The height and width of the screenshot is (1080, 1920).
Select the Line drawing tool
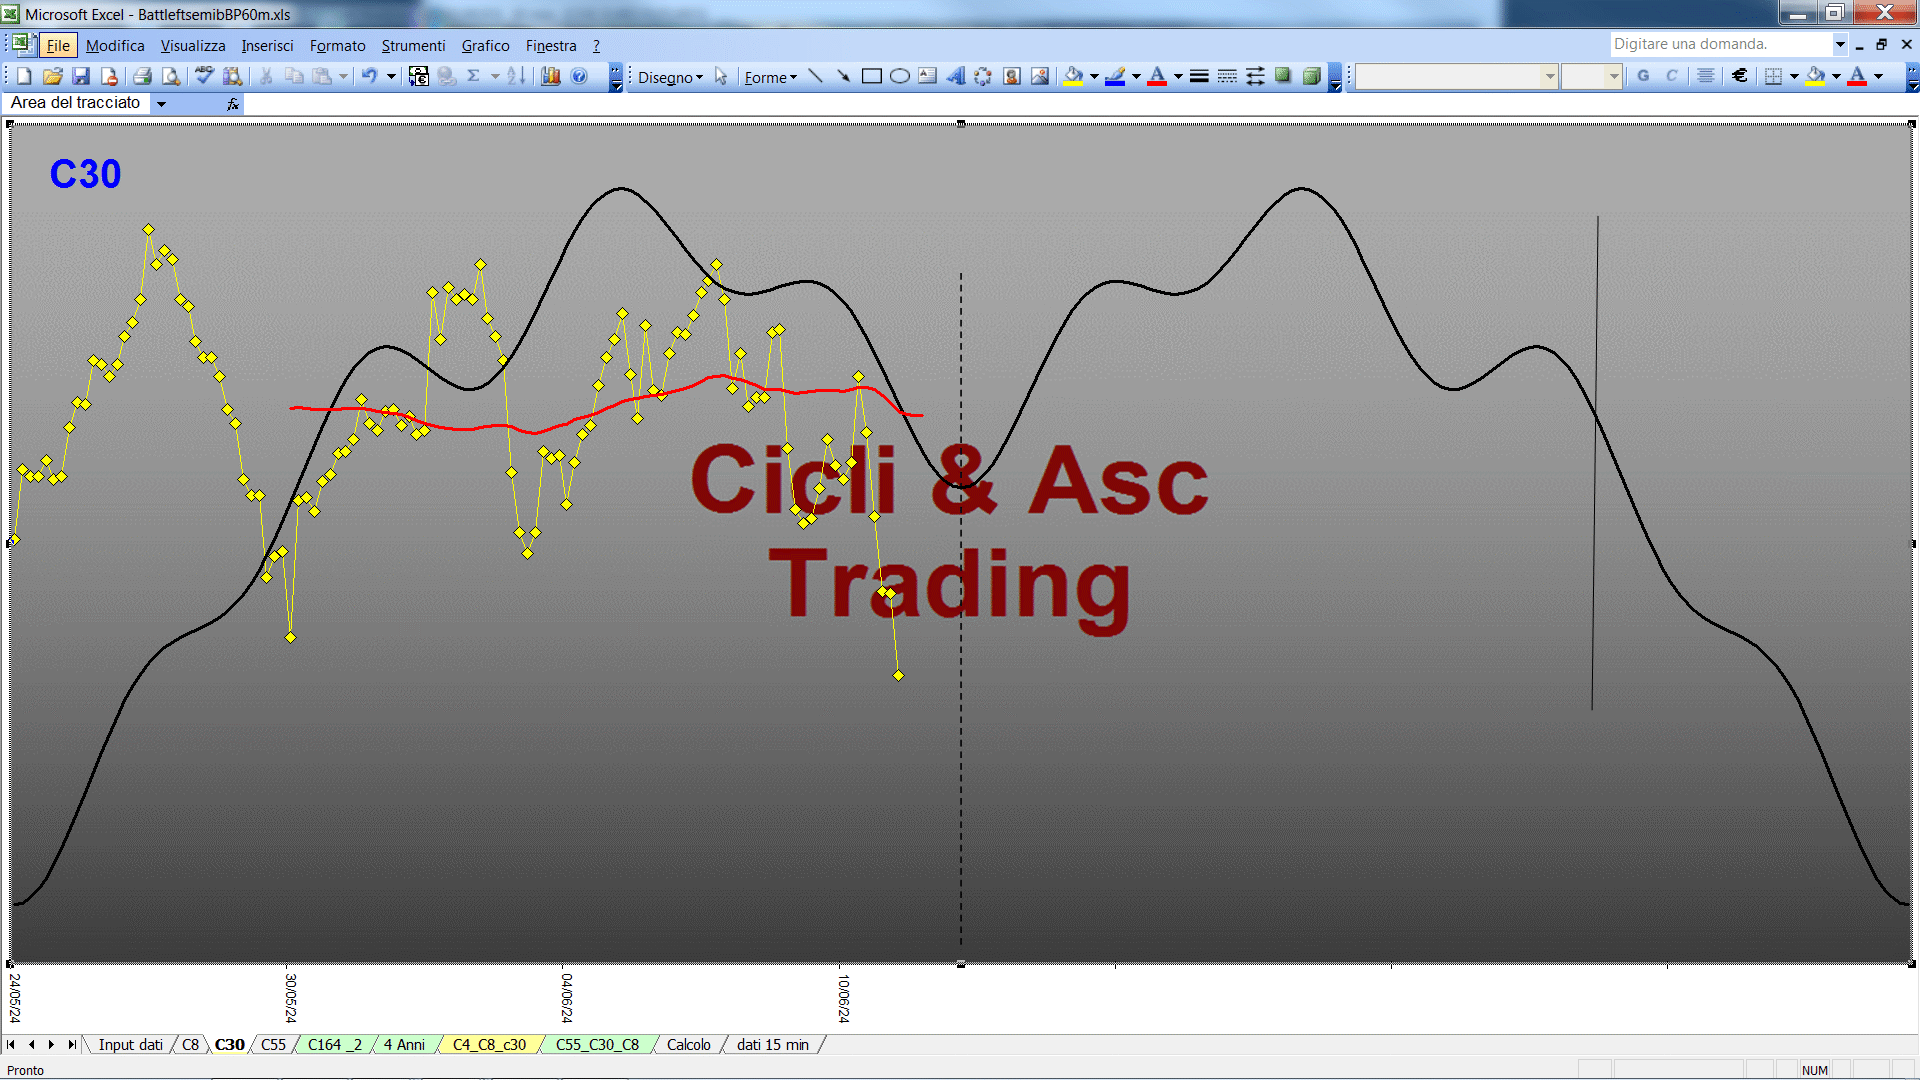(815, 76)
